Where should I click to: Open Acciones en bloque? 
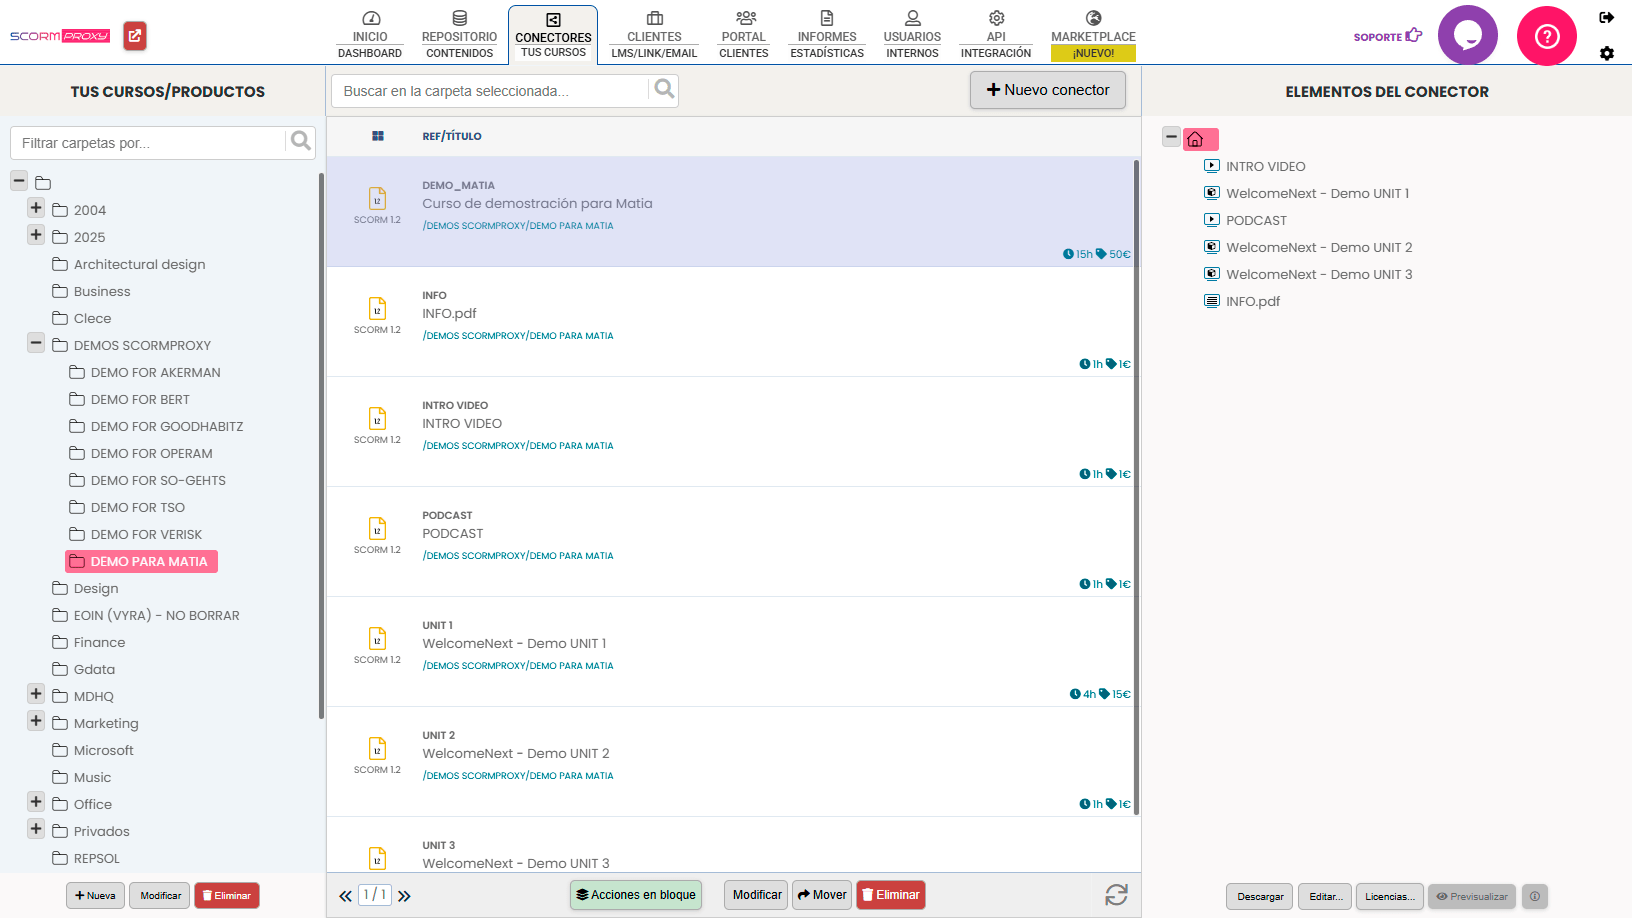[636, 895]
